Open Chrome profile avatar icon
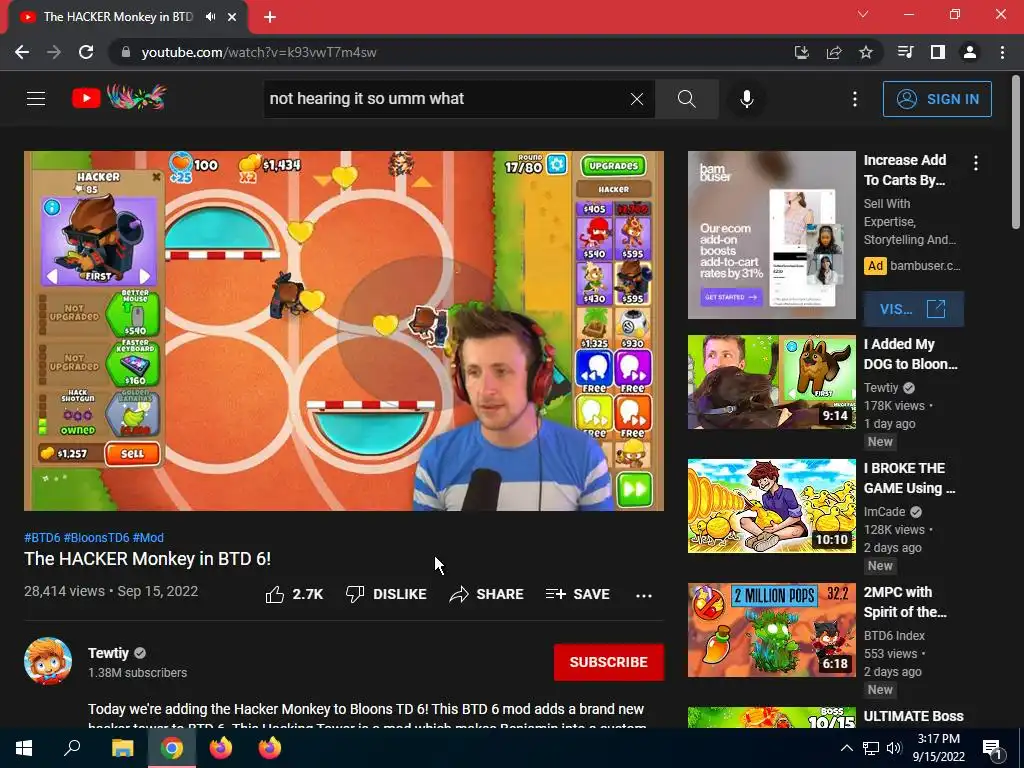The image size is (1024, 768). pos(970,52)
